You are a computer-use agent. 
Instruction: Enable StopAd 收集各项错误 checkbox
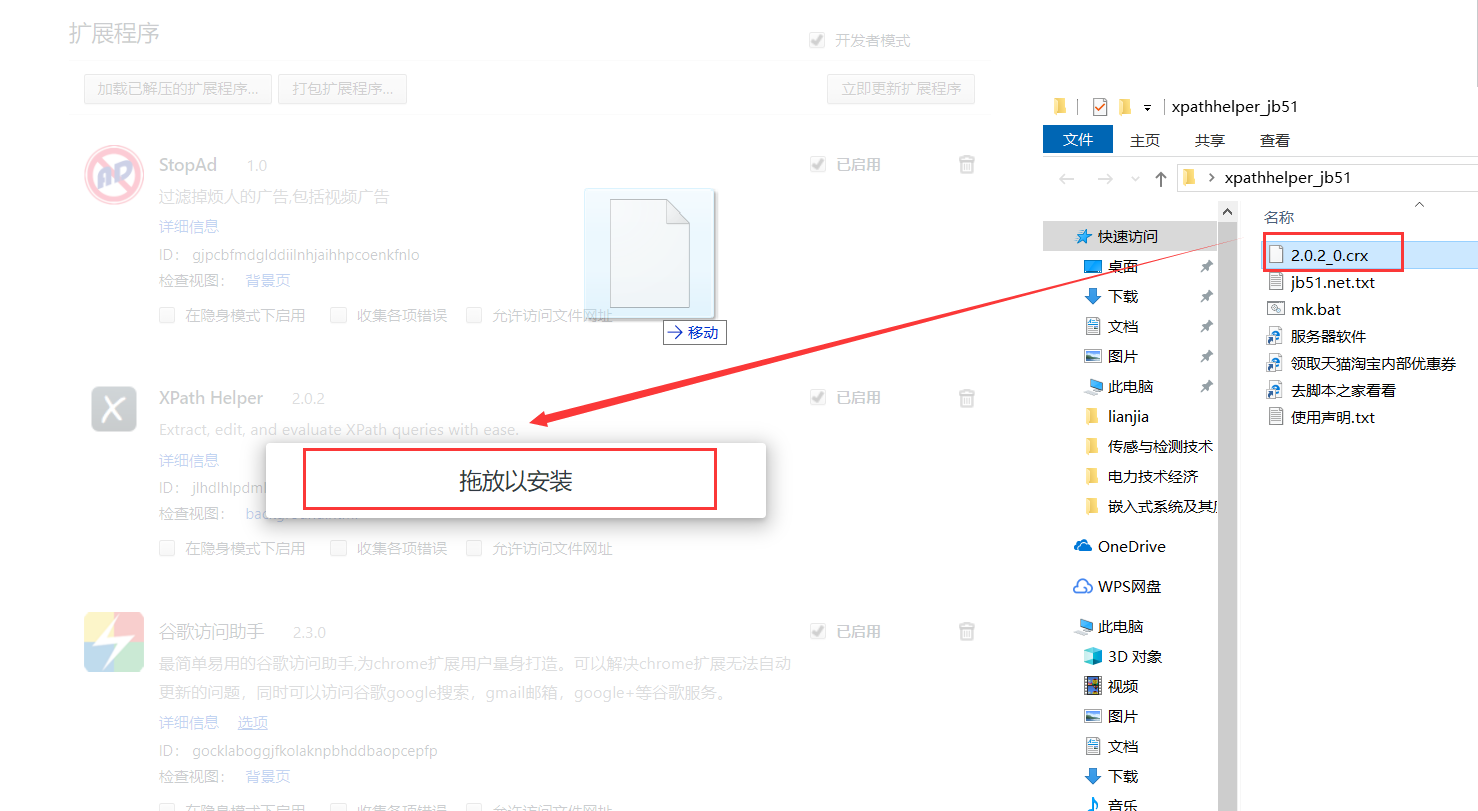338,315
